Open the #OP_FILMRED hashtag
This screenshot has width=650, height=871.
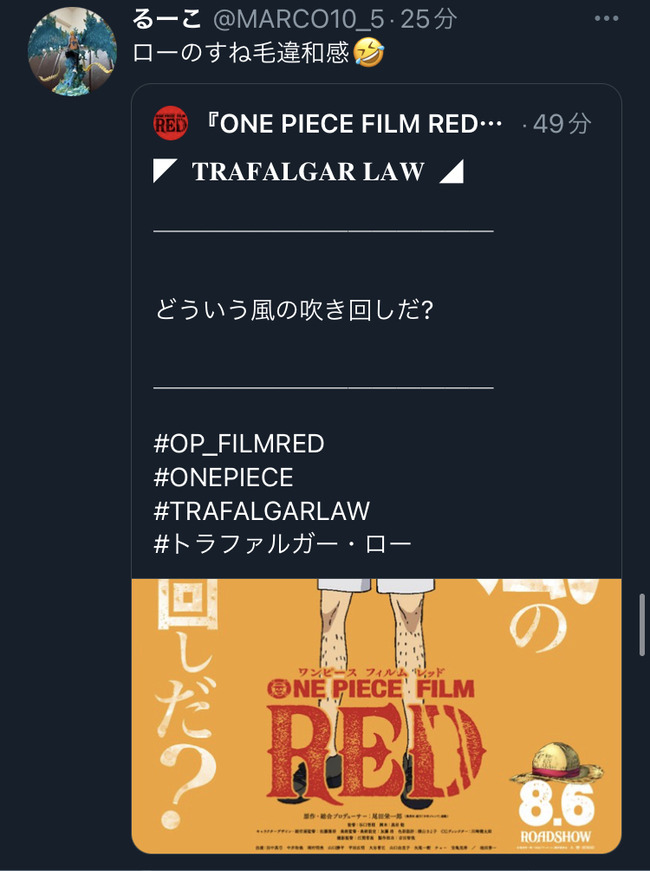click(x=239, y=444)
